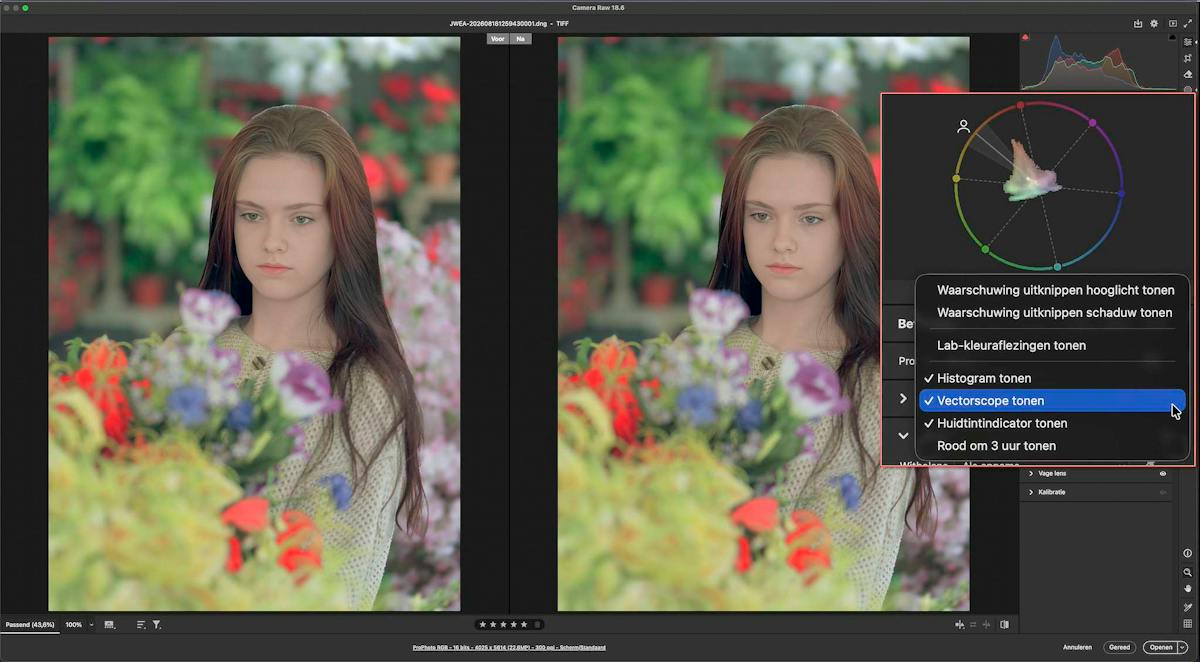Open Camera Raw preferences gear
The height and width of the screenshot is (662, 1200).
[x=1154, y=23]
